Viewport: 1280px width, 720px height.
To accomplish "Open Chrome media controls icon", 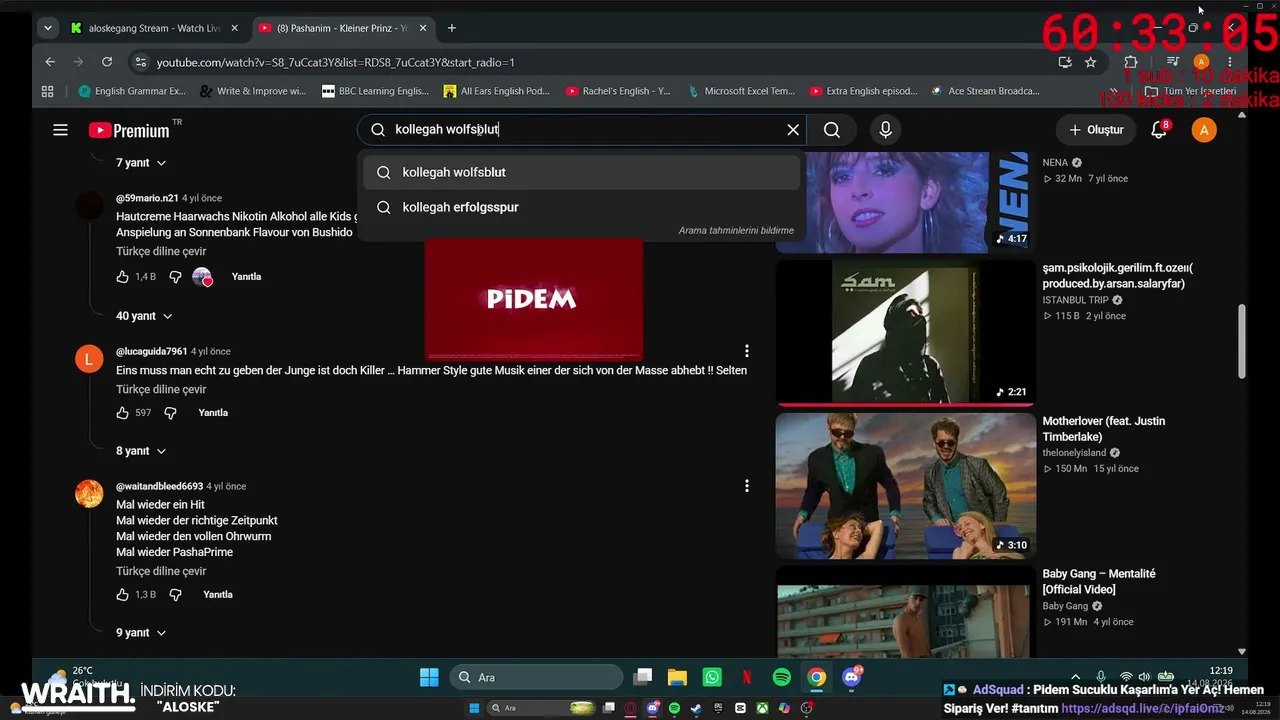I will [1172, 62].
